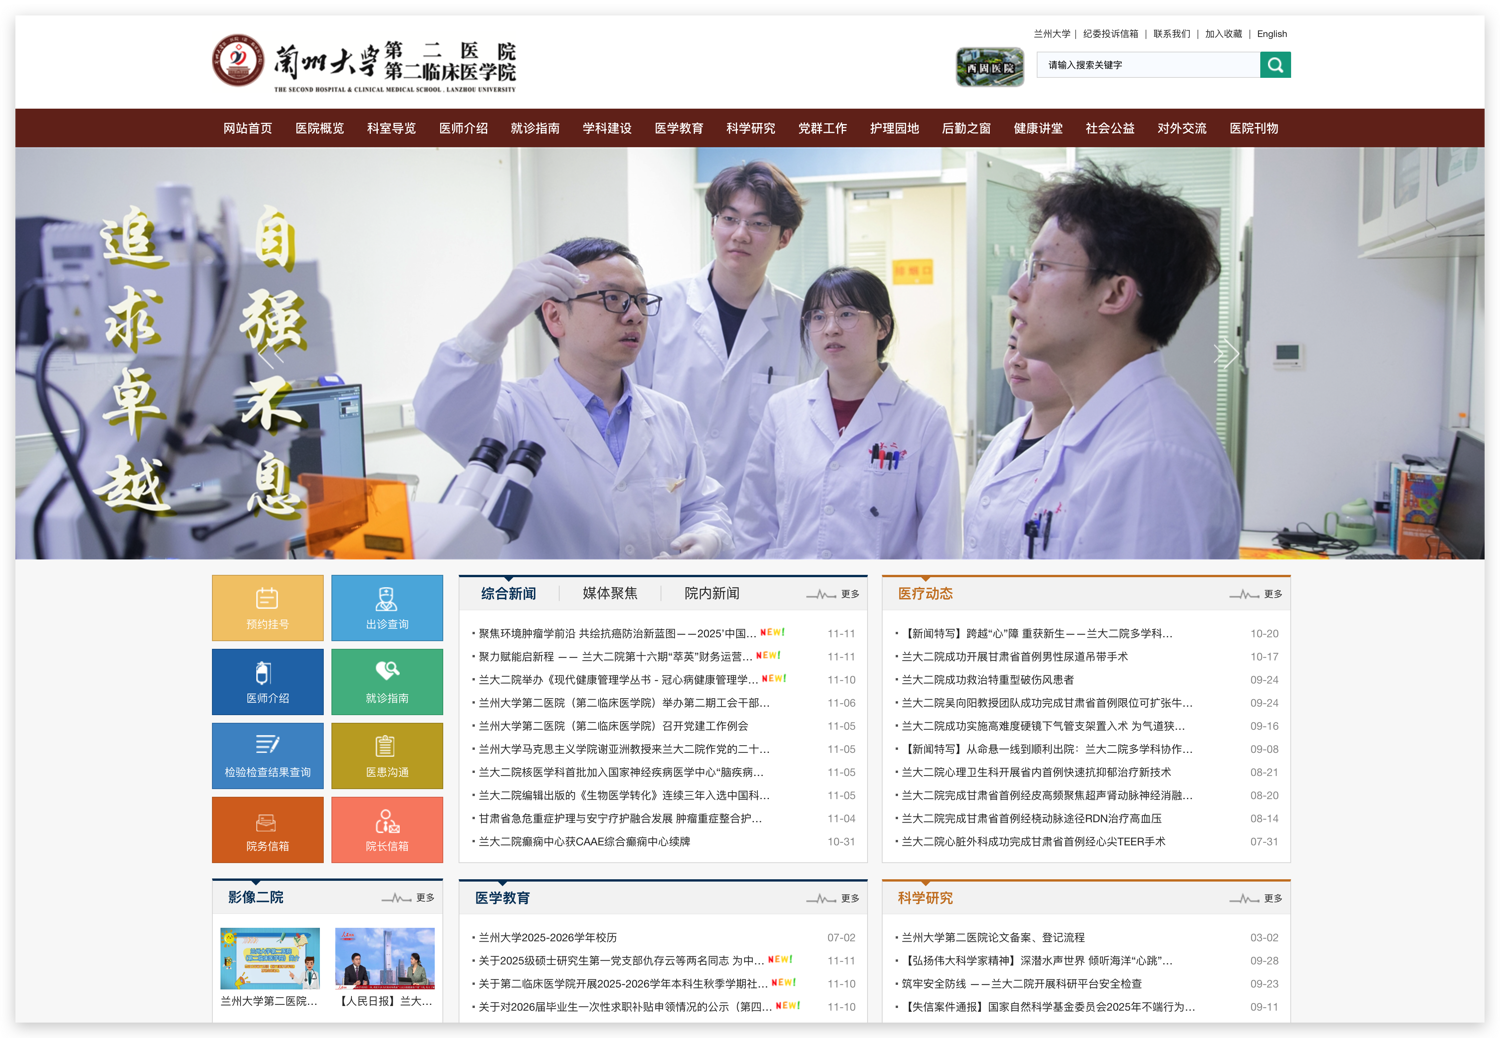Advance the banner with the right arrow
The height and width of the screenshot is (1038, 1500).
(1227, 354)
